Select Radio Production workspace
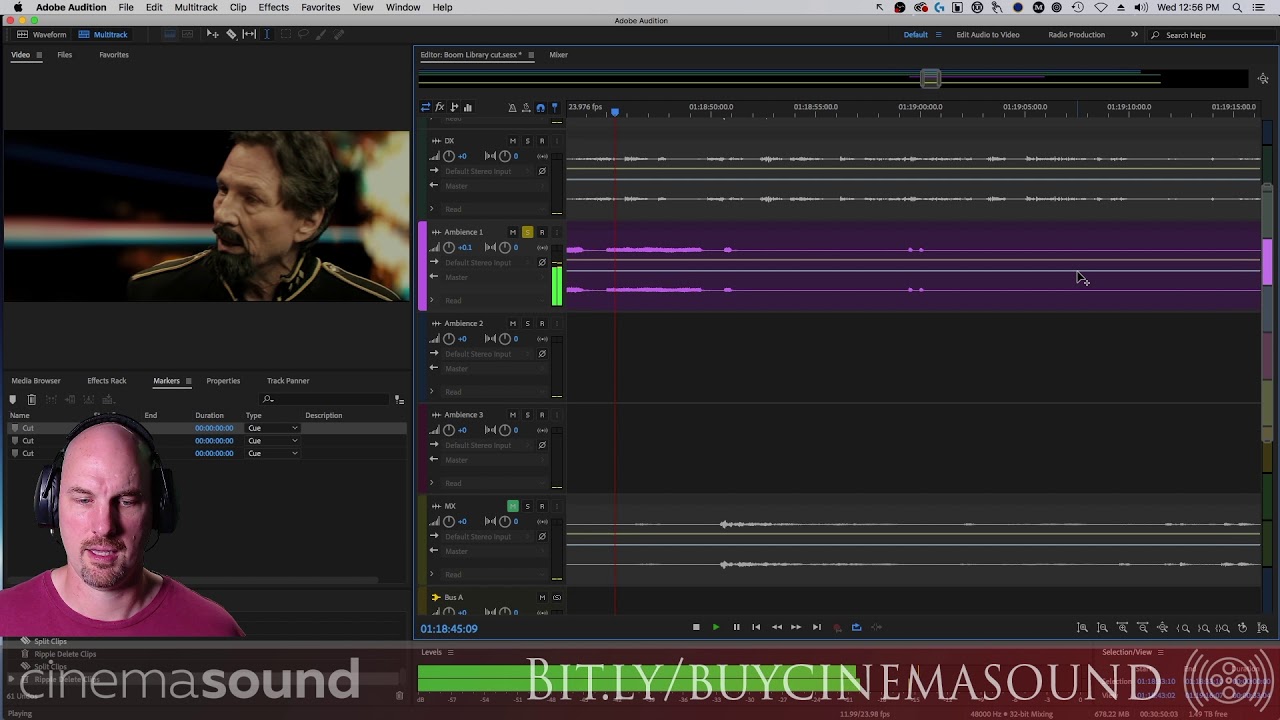 [1076, 35]
